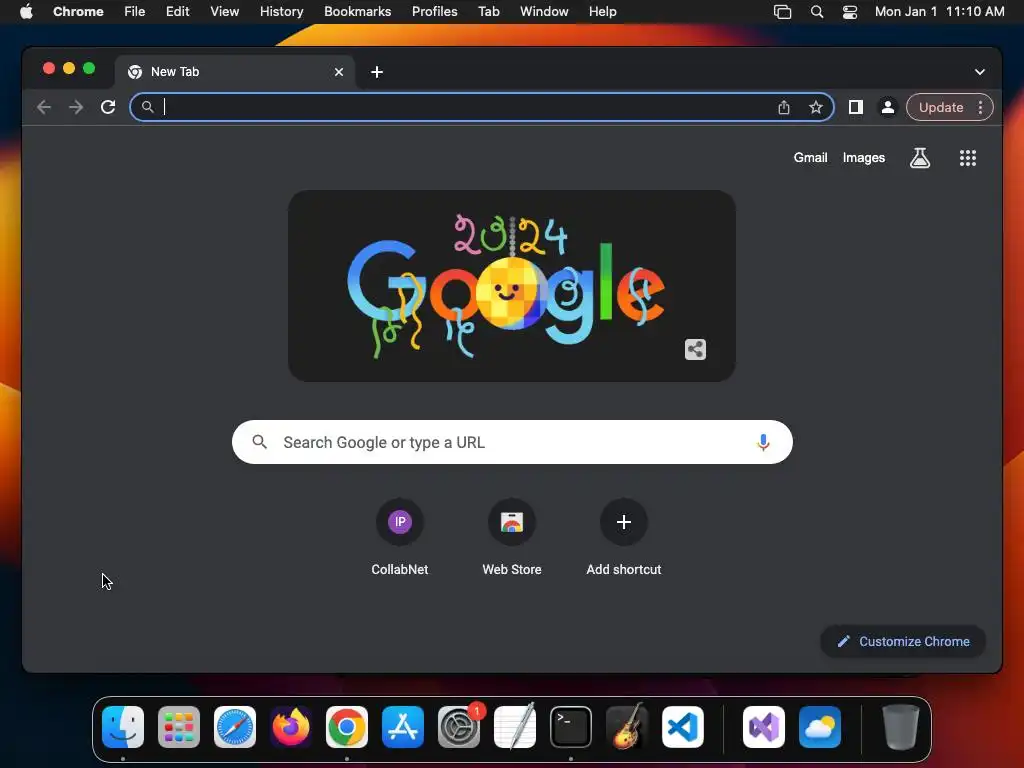The image size is (1024, 768).
Task: Launch Firefox from the dock
Action: (291, 727)
